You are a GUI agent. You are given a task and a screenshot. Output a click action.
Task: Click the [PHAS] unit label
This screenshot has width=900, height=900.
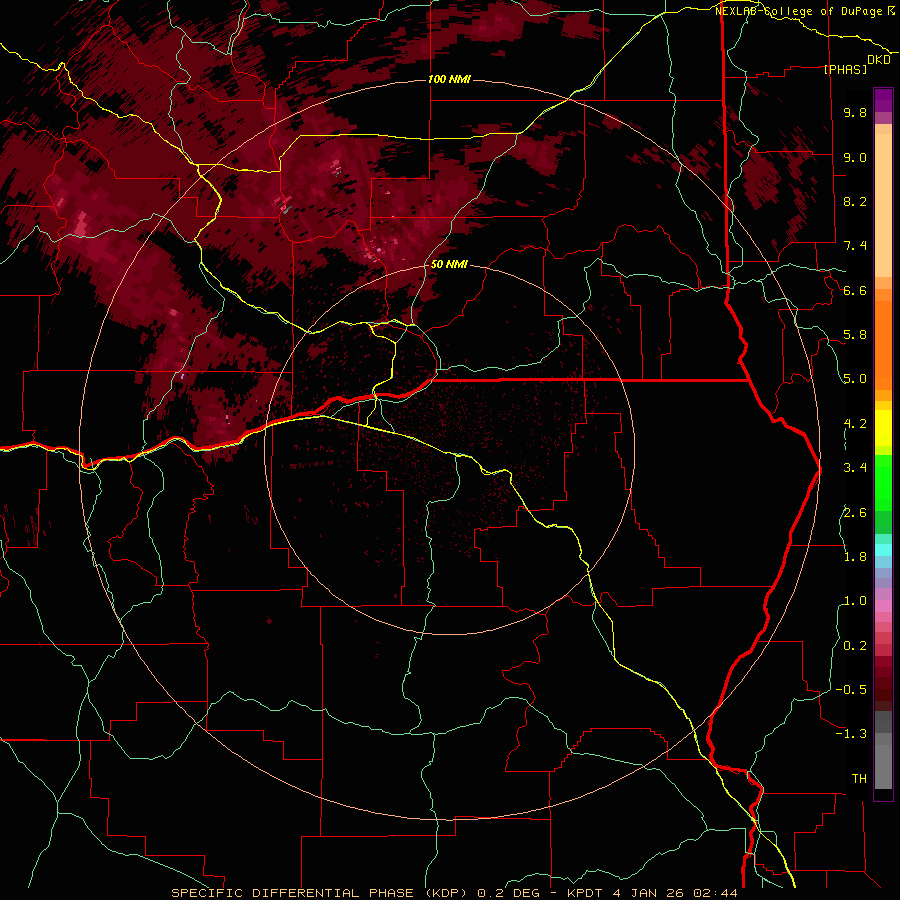click(845, 69)
